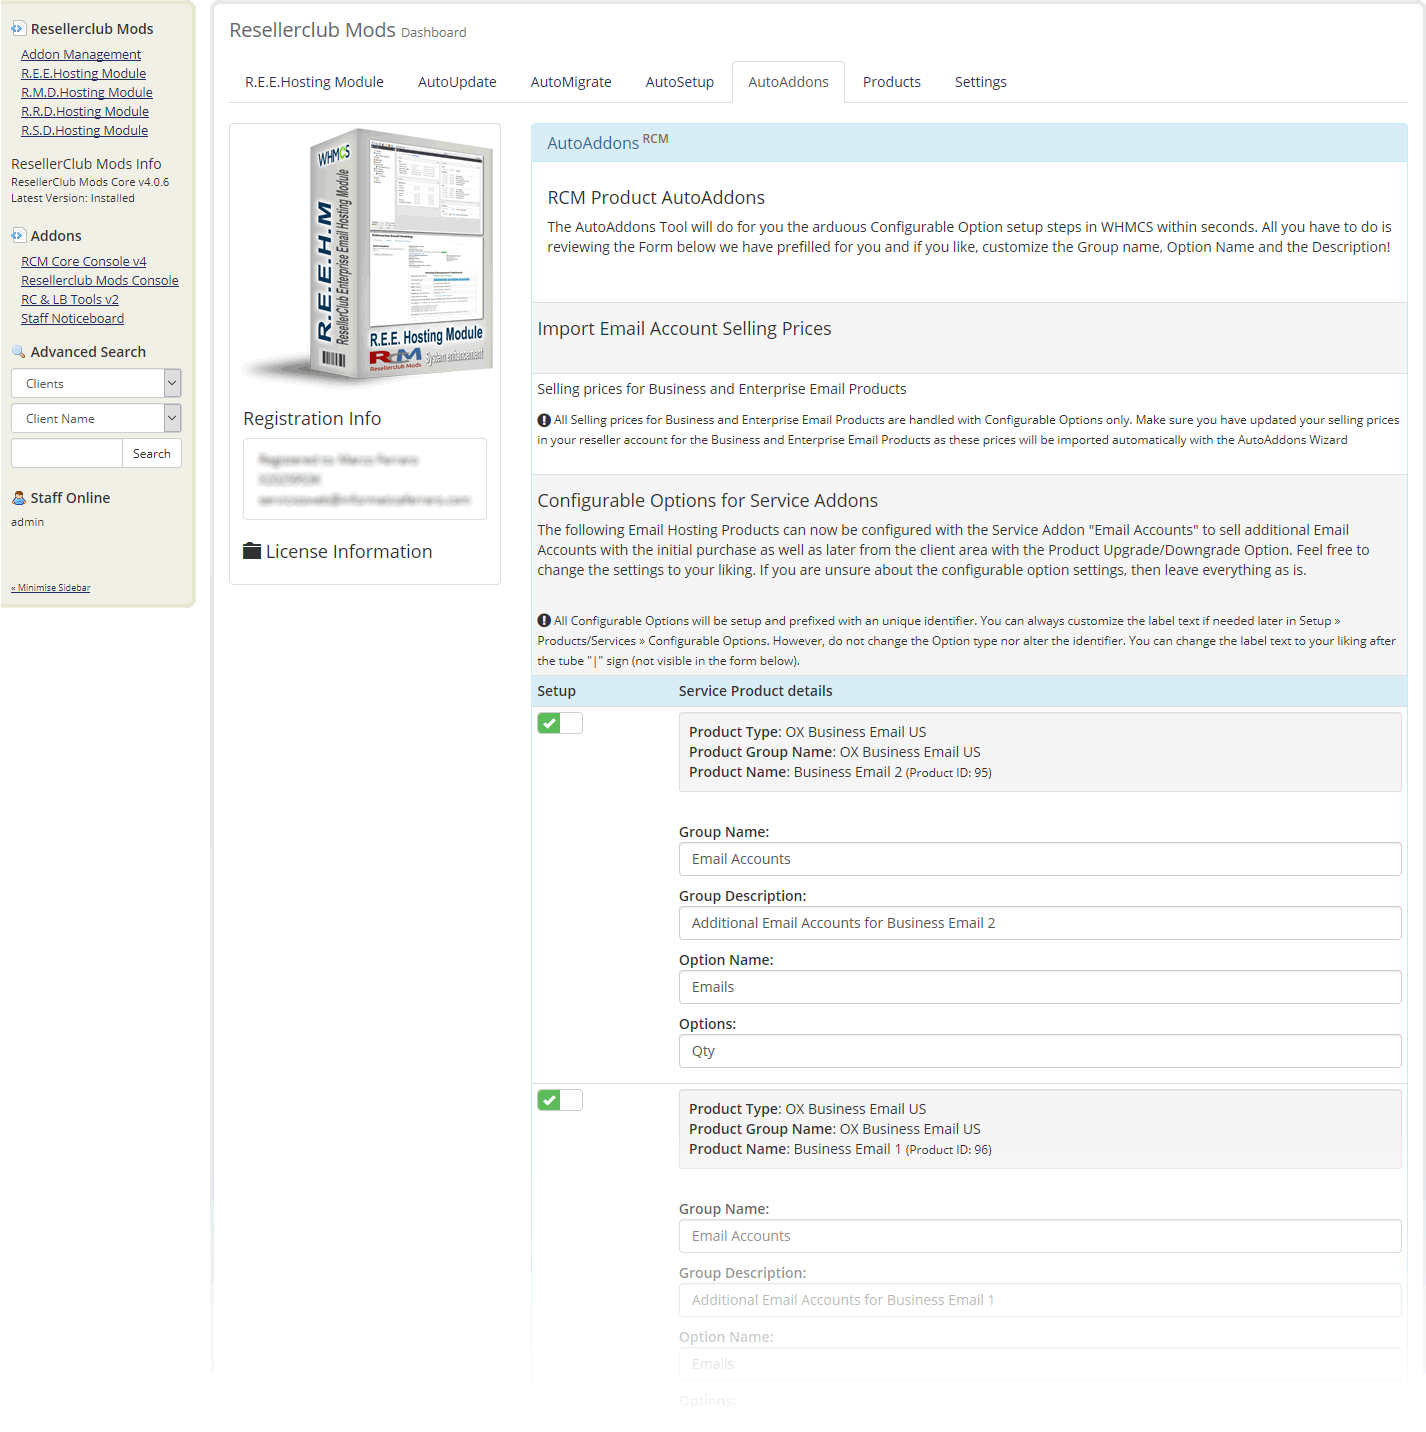Open RC & LB Tools v2 link
This screenshot has width=1426, height=1432.
click(70, 300)
